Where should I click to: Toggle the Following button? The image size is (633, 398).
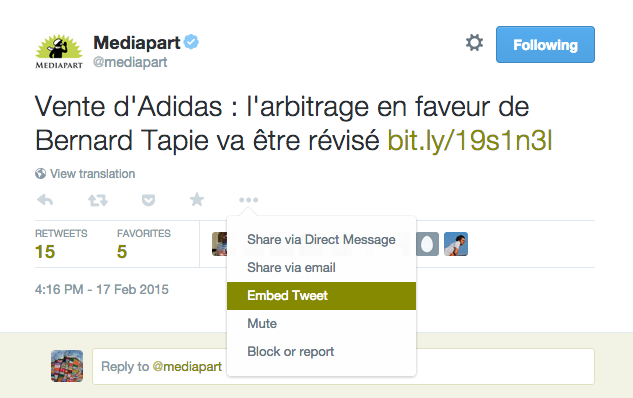click(545, 44)
